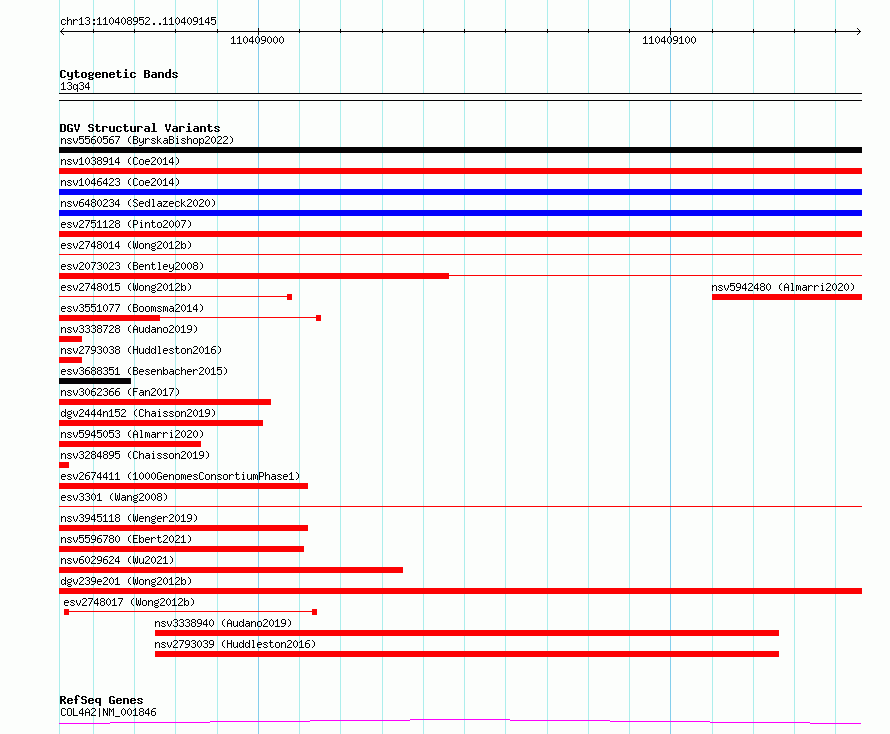The height and width of the screenshot is (734, 890).
Task: Click the 110409000 ruler position label
Action: click(x=257, y=40)
